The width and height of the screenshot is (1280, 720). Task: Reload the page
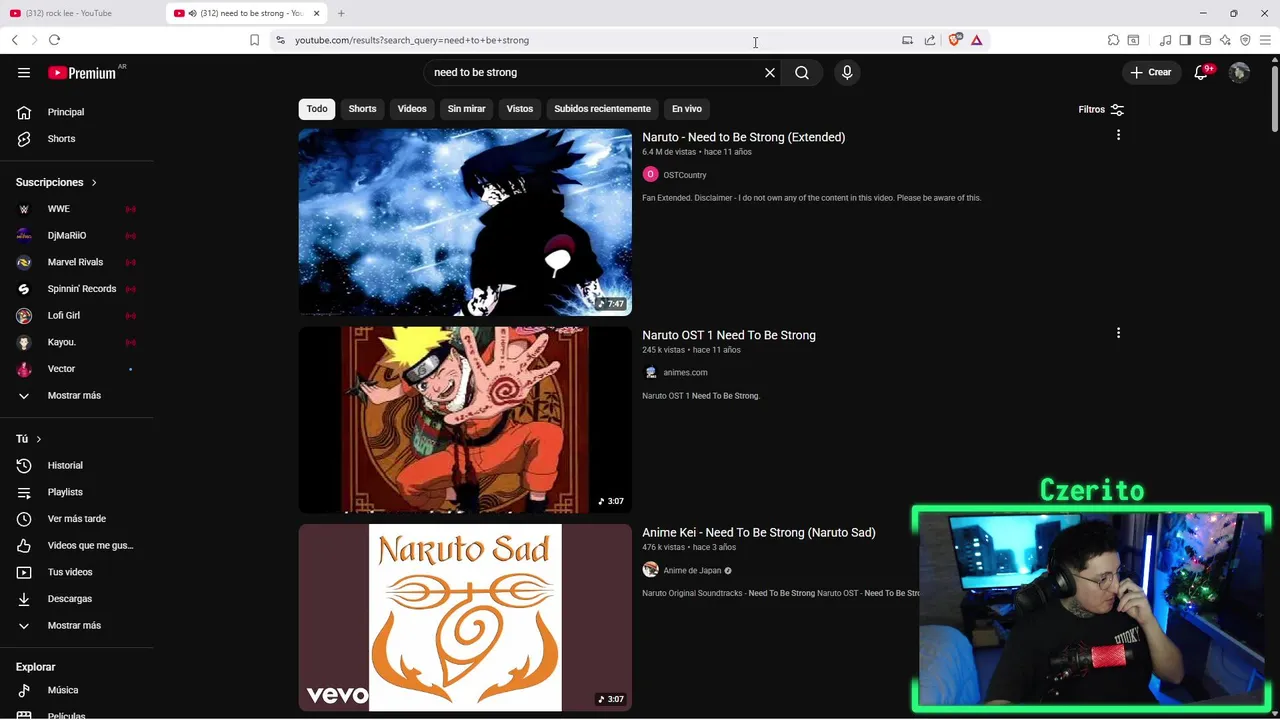(x=54, y=40)
